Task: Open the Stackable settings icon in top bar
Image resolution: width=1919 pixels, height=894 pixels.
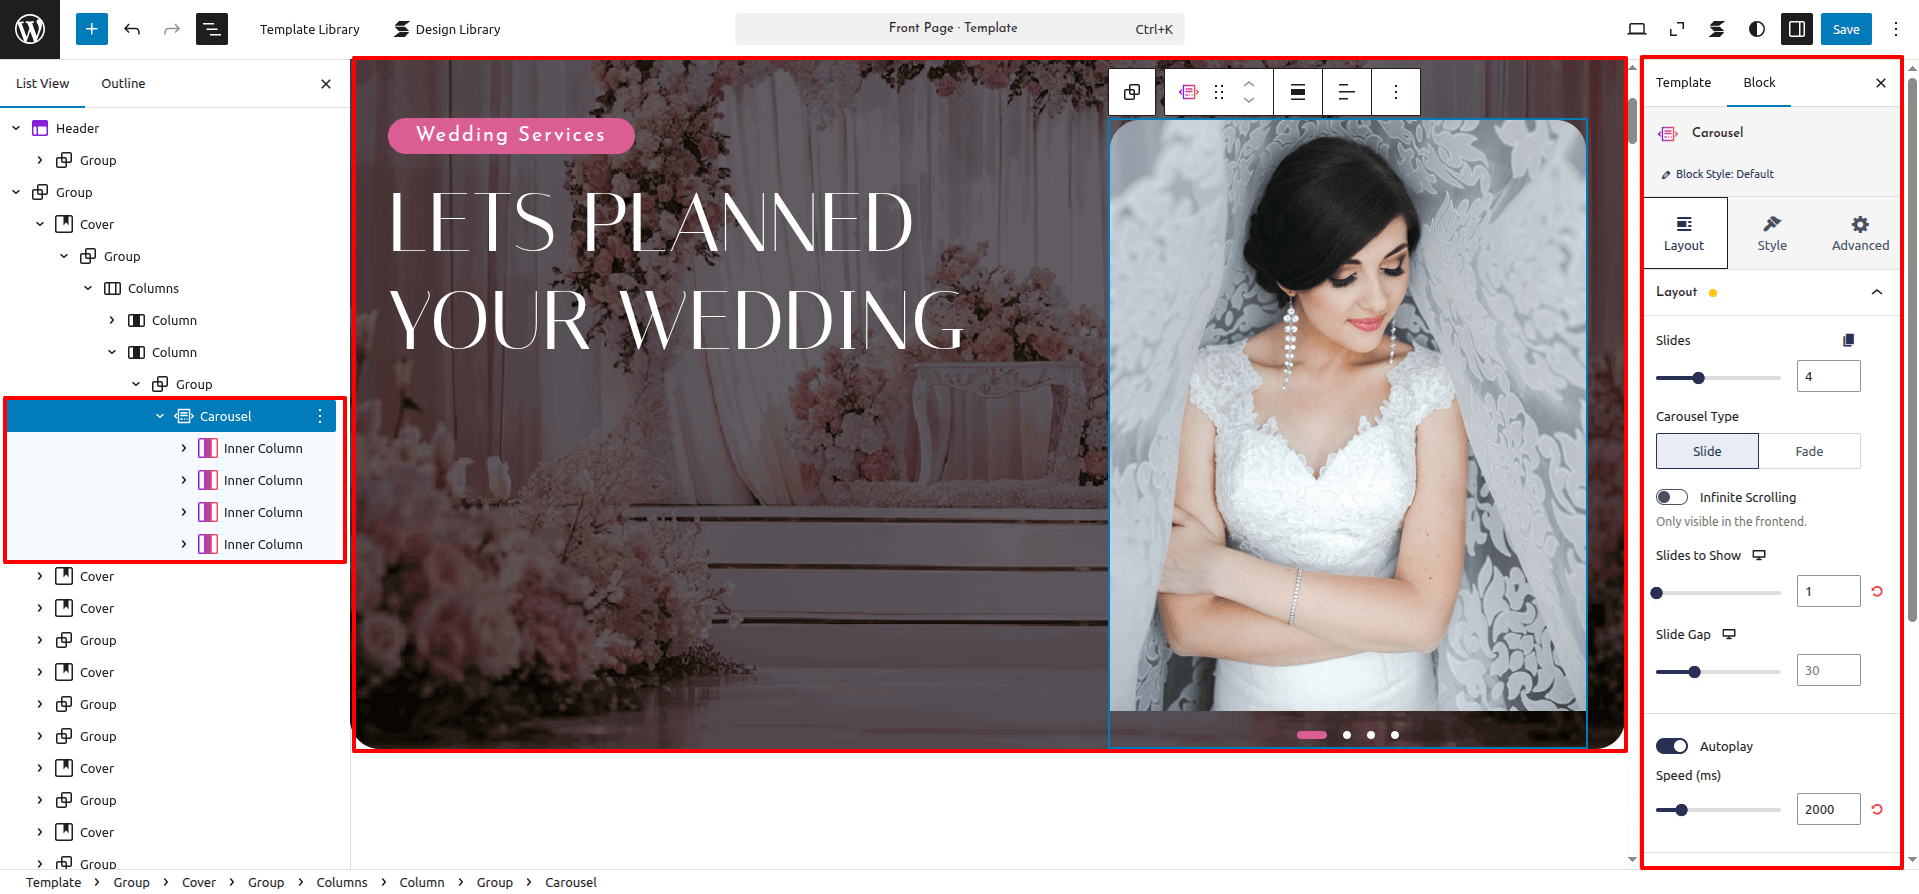Action: (x=1716, y=29)
